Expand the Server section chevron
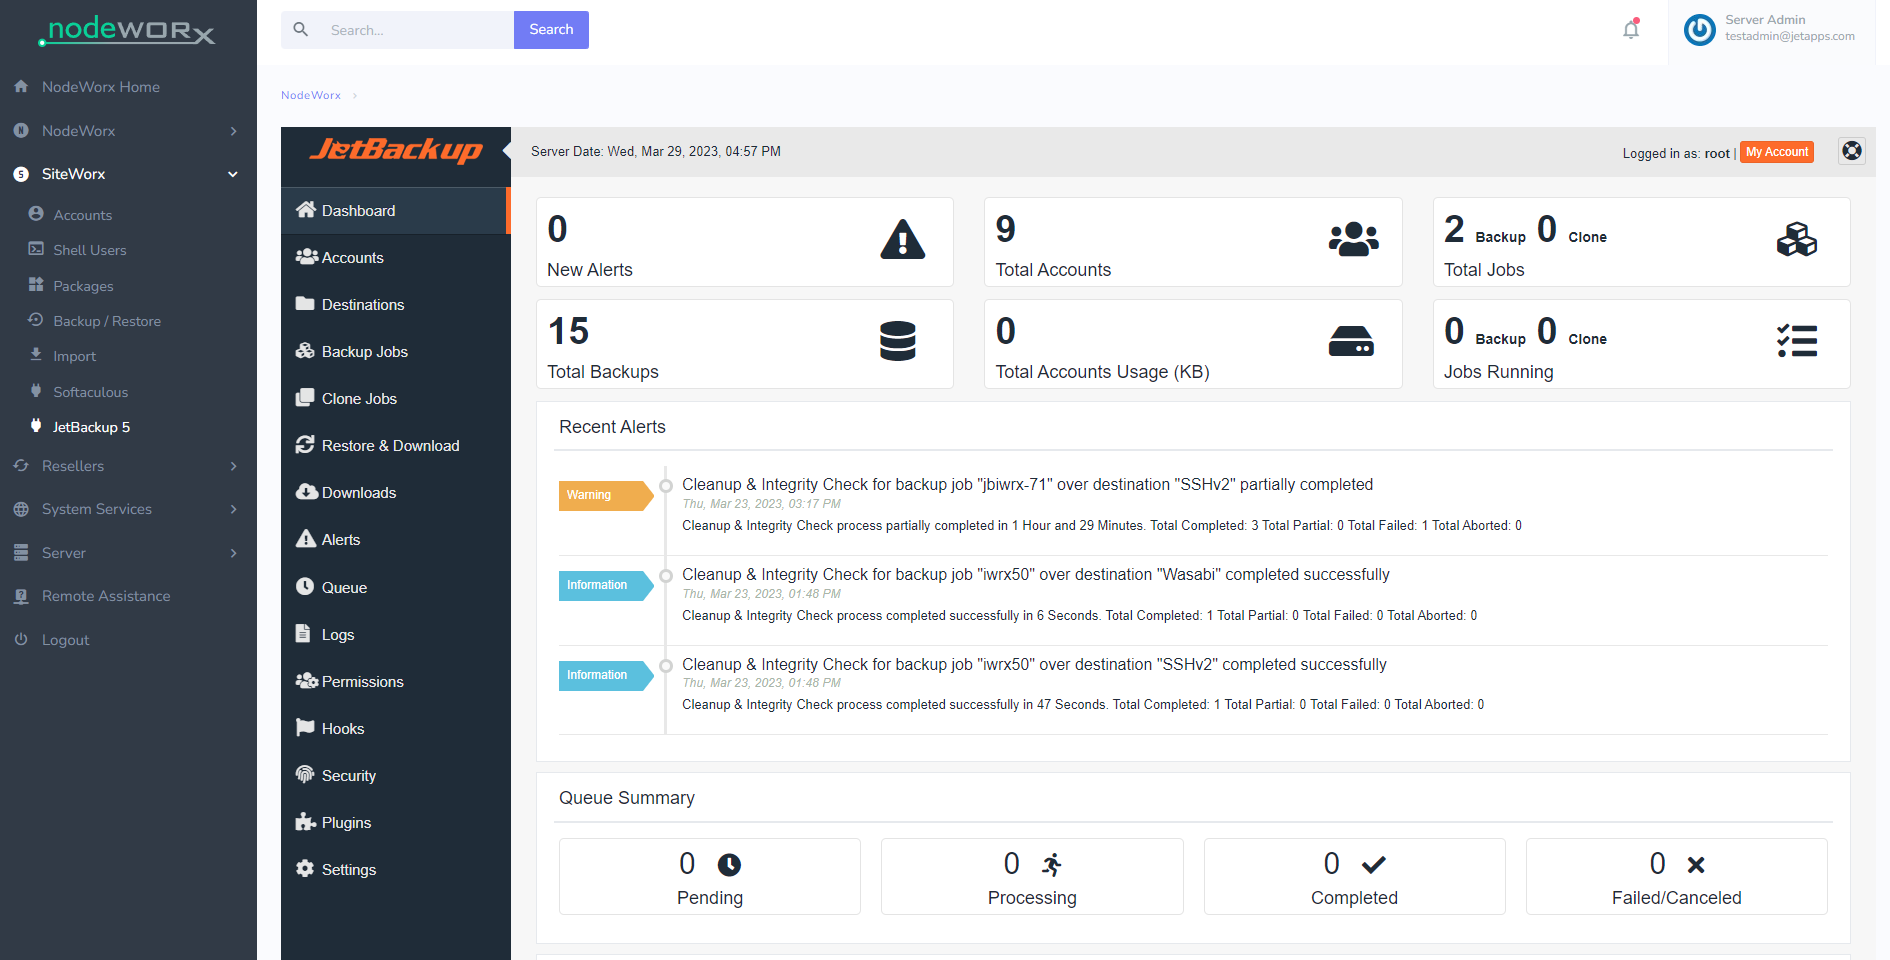Screen dimensions: 1890x960 tap(234, 553)
